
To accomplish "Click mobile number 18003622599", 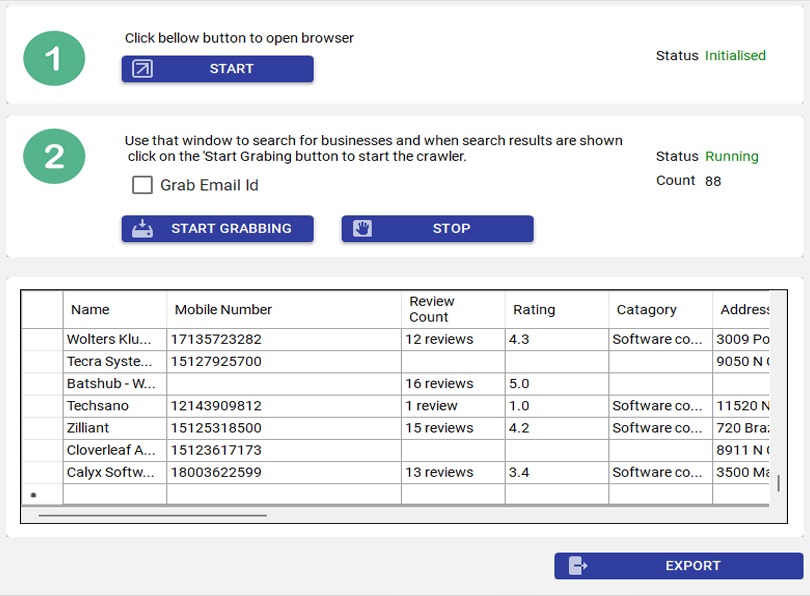I will click(284, 473).
